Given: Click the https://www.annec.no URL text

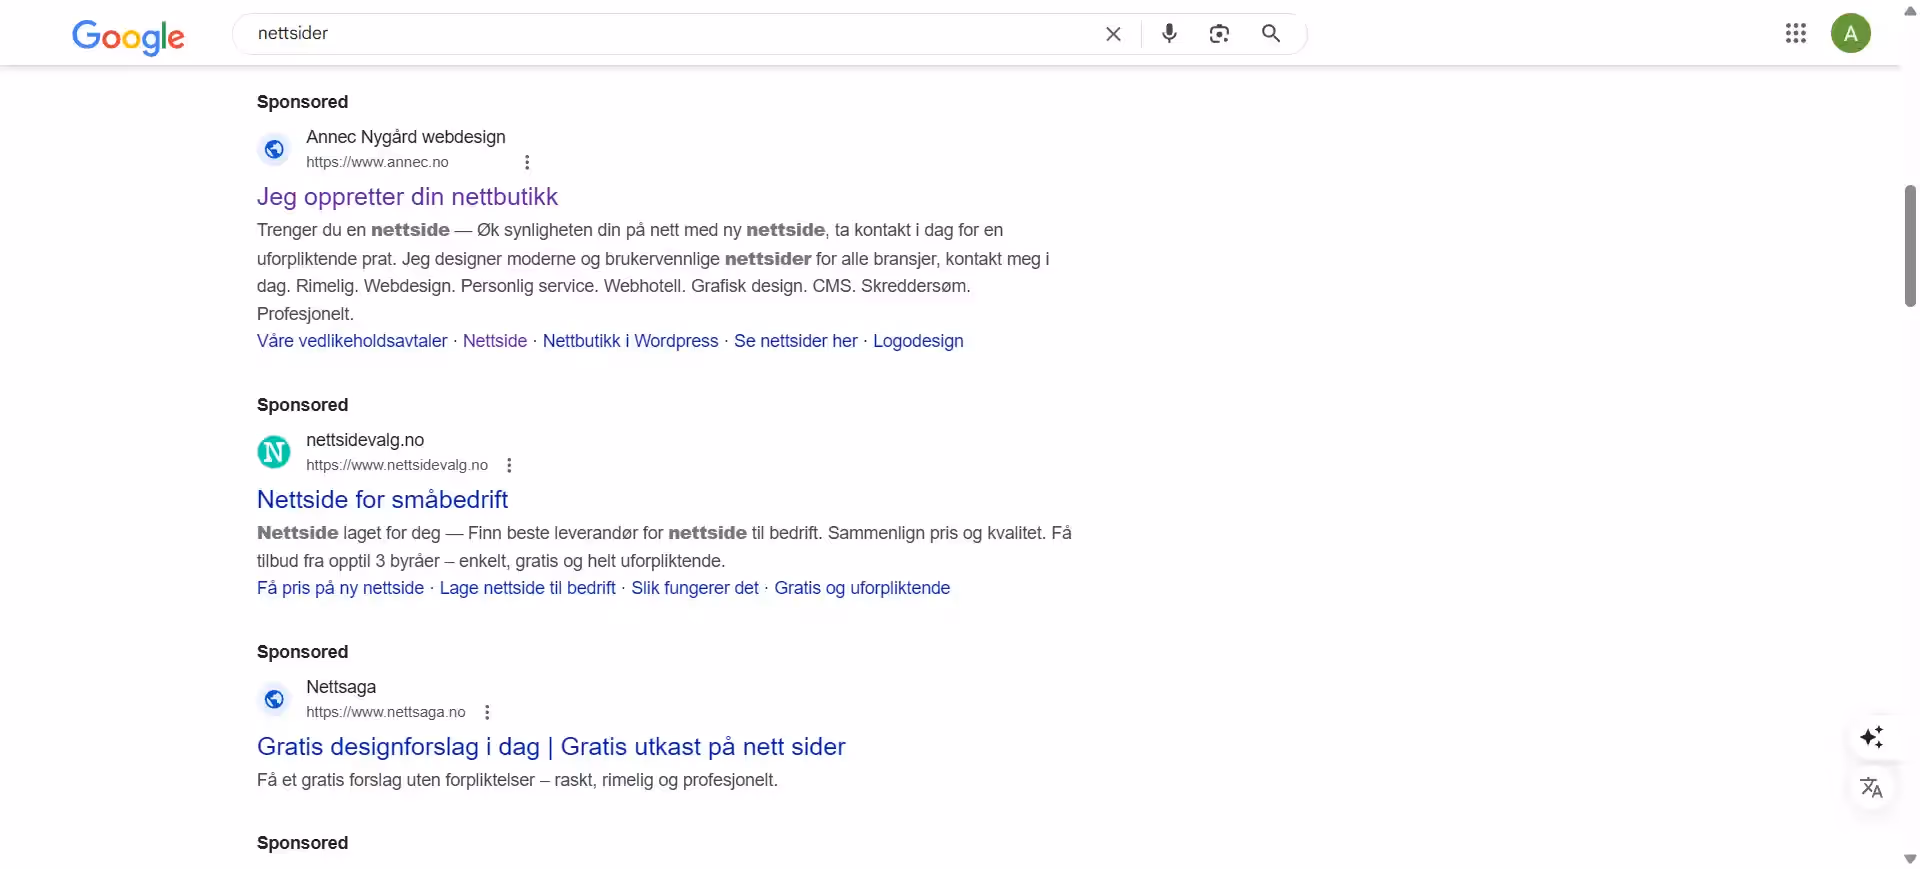Looking at the screenshot, I should pyautogui.click(x=377, y=162).
